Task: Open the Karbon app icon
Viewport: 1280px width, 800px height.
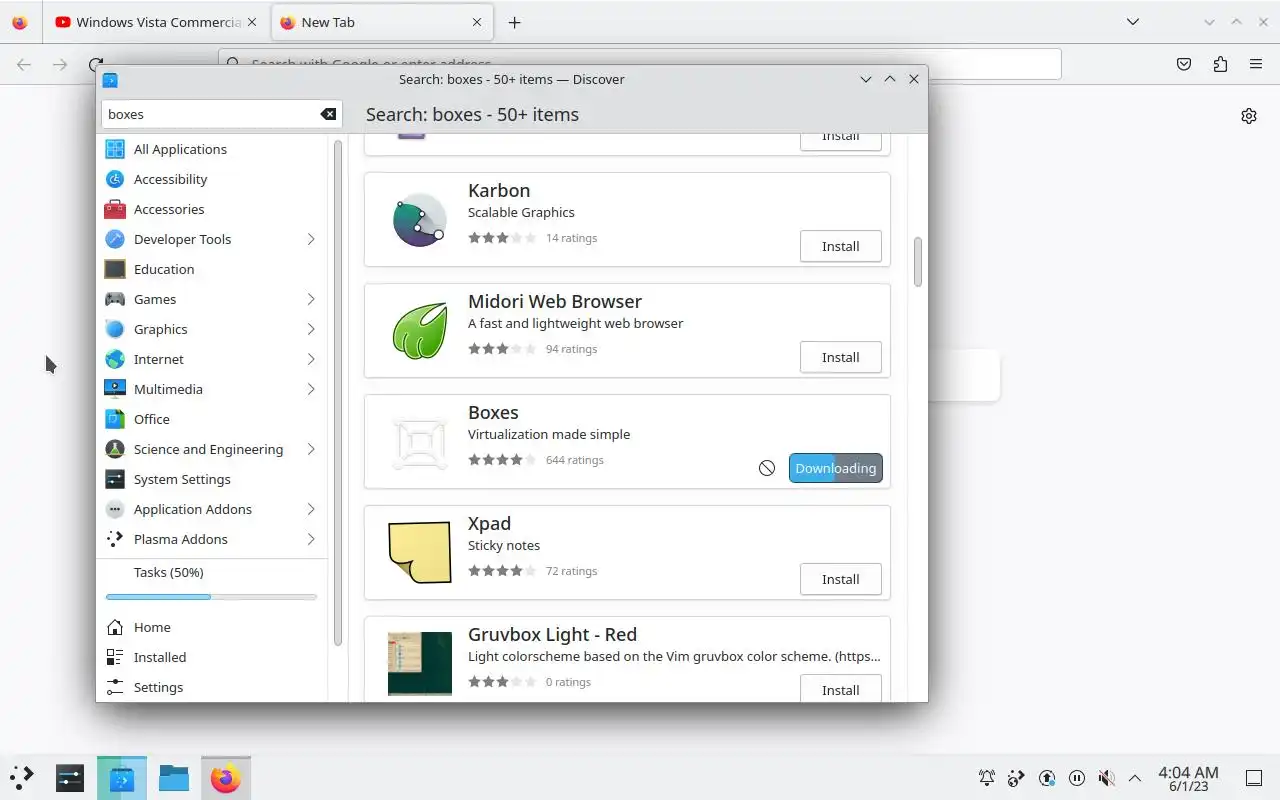Action: click(419, 219)
